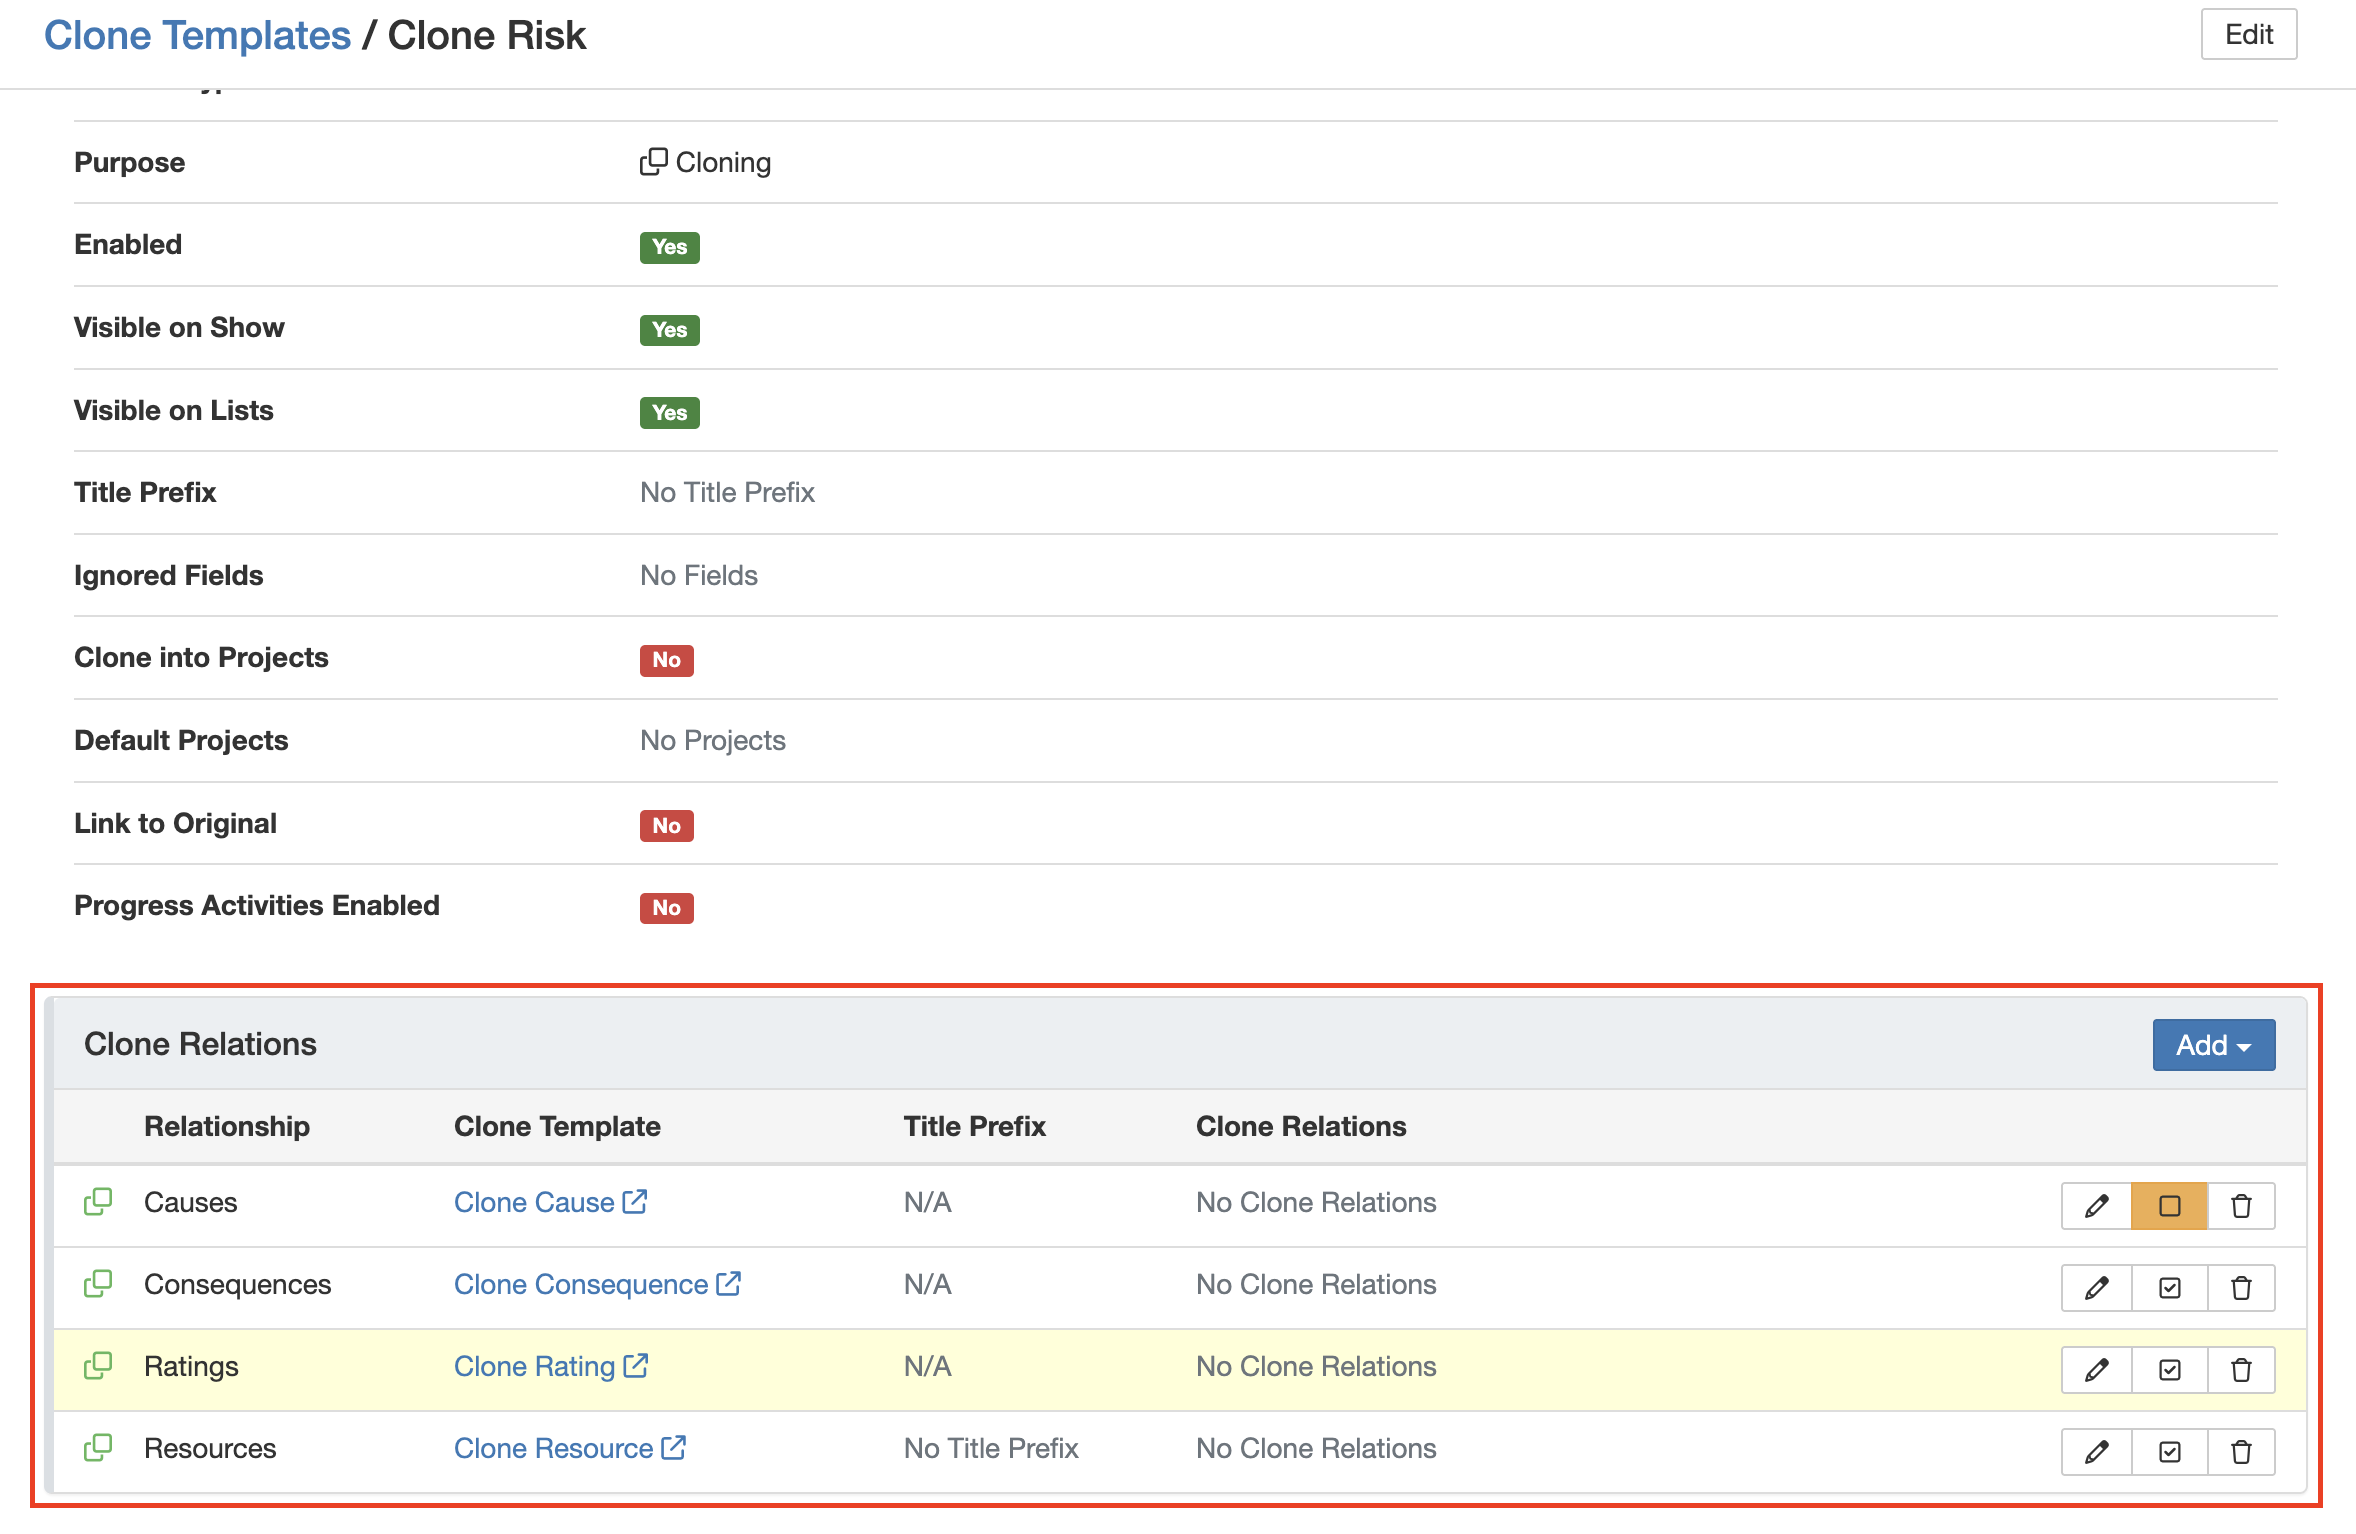The image size is (2356, 1534).
Task: Click the pencil edit icon for Causes
Action: pyautogui.click(x=2096, y=1205)
